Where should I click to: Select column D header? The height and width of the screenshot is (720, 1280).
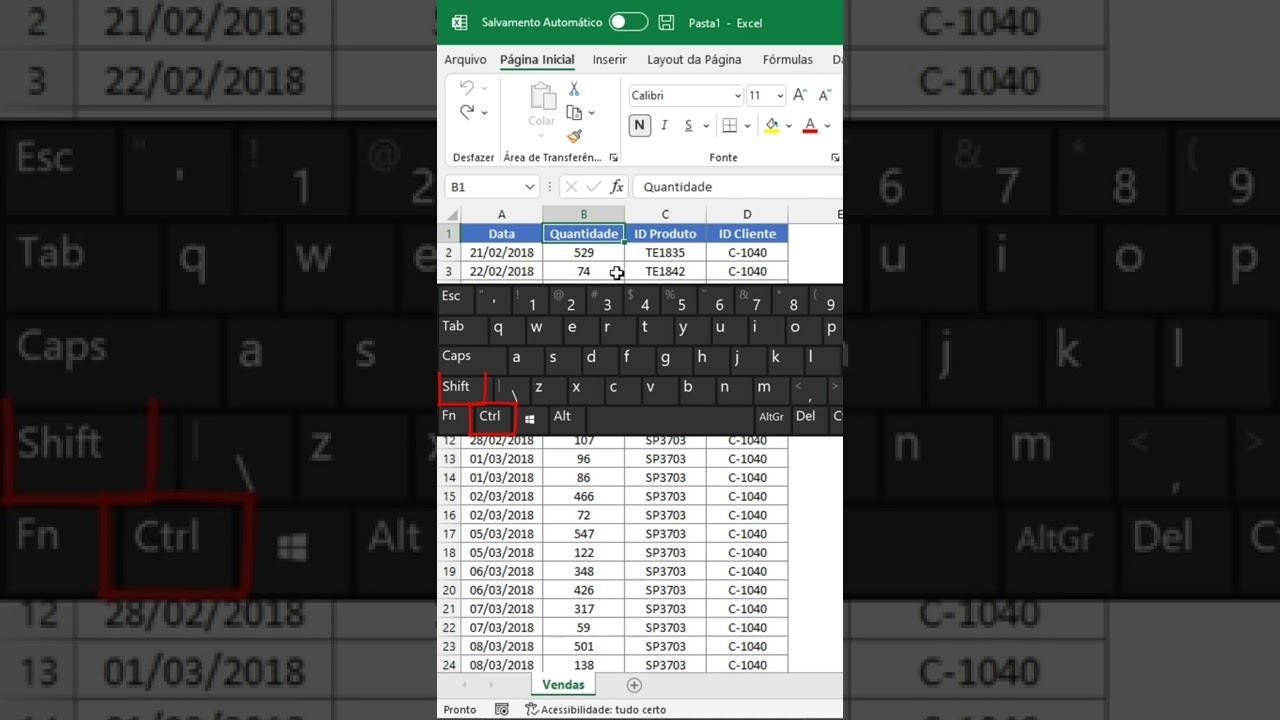(747, 215)
